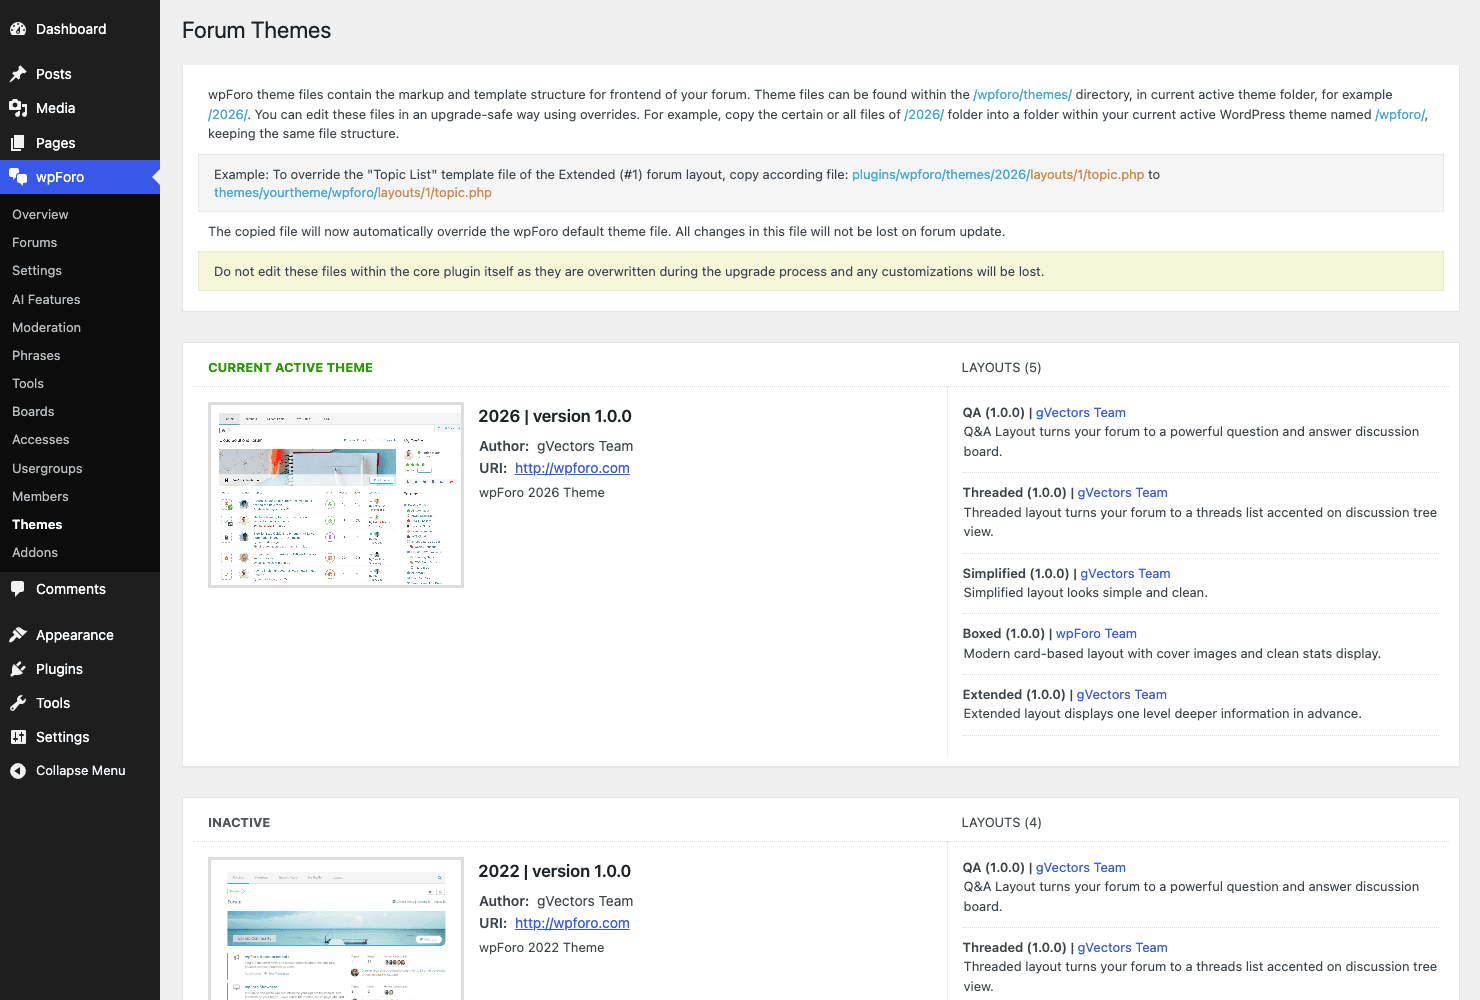Click the INACTIVE section heading

(x=239, y=823)
